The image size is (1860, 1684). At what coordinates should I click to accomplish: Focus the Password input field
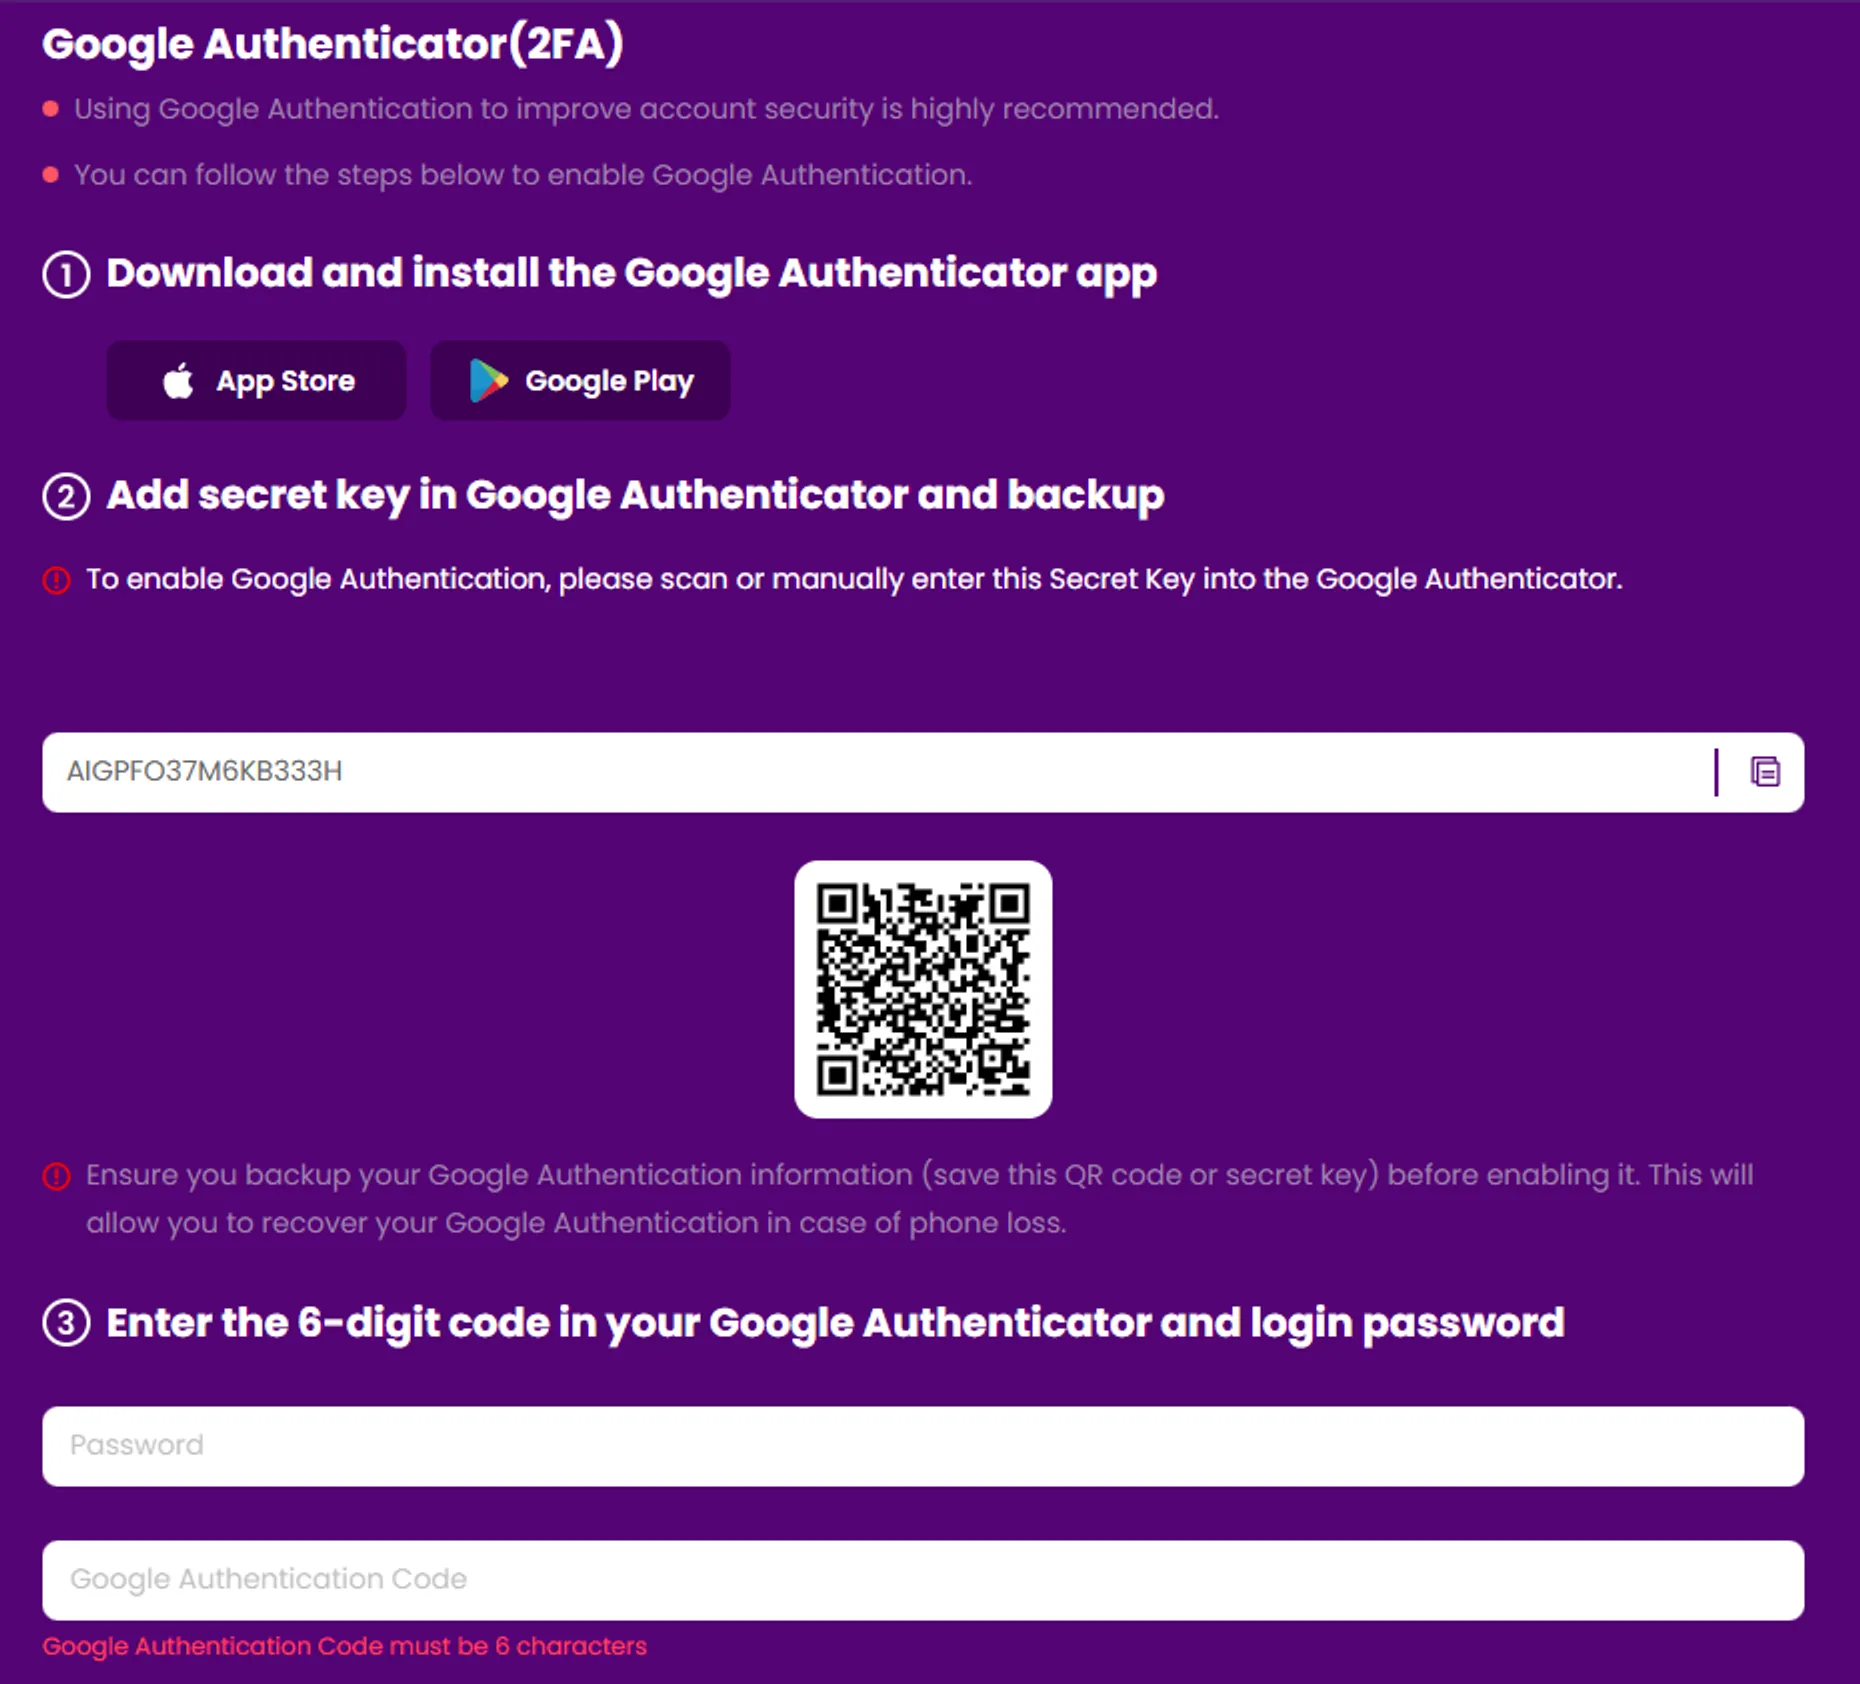(922, 1446)
